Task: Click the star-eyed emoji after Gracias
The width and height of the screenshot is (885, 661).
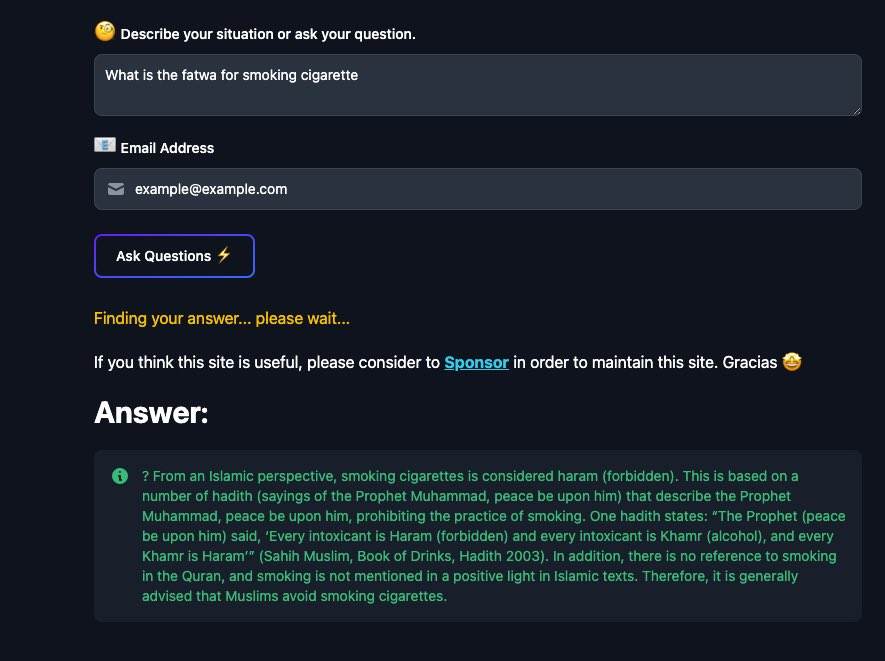Action: [792, 362]
